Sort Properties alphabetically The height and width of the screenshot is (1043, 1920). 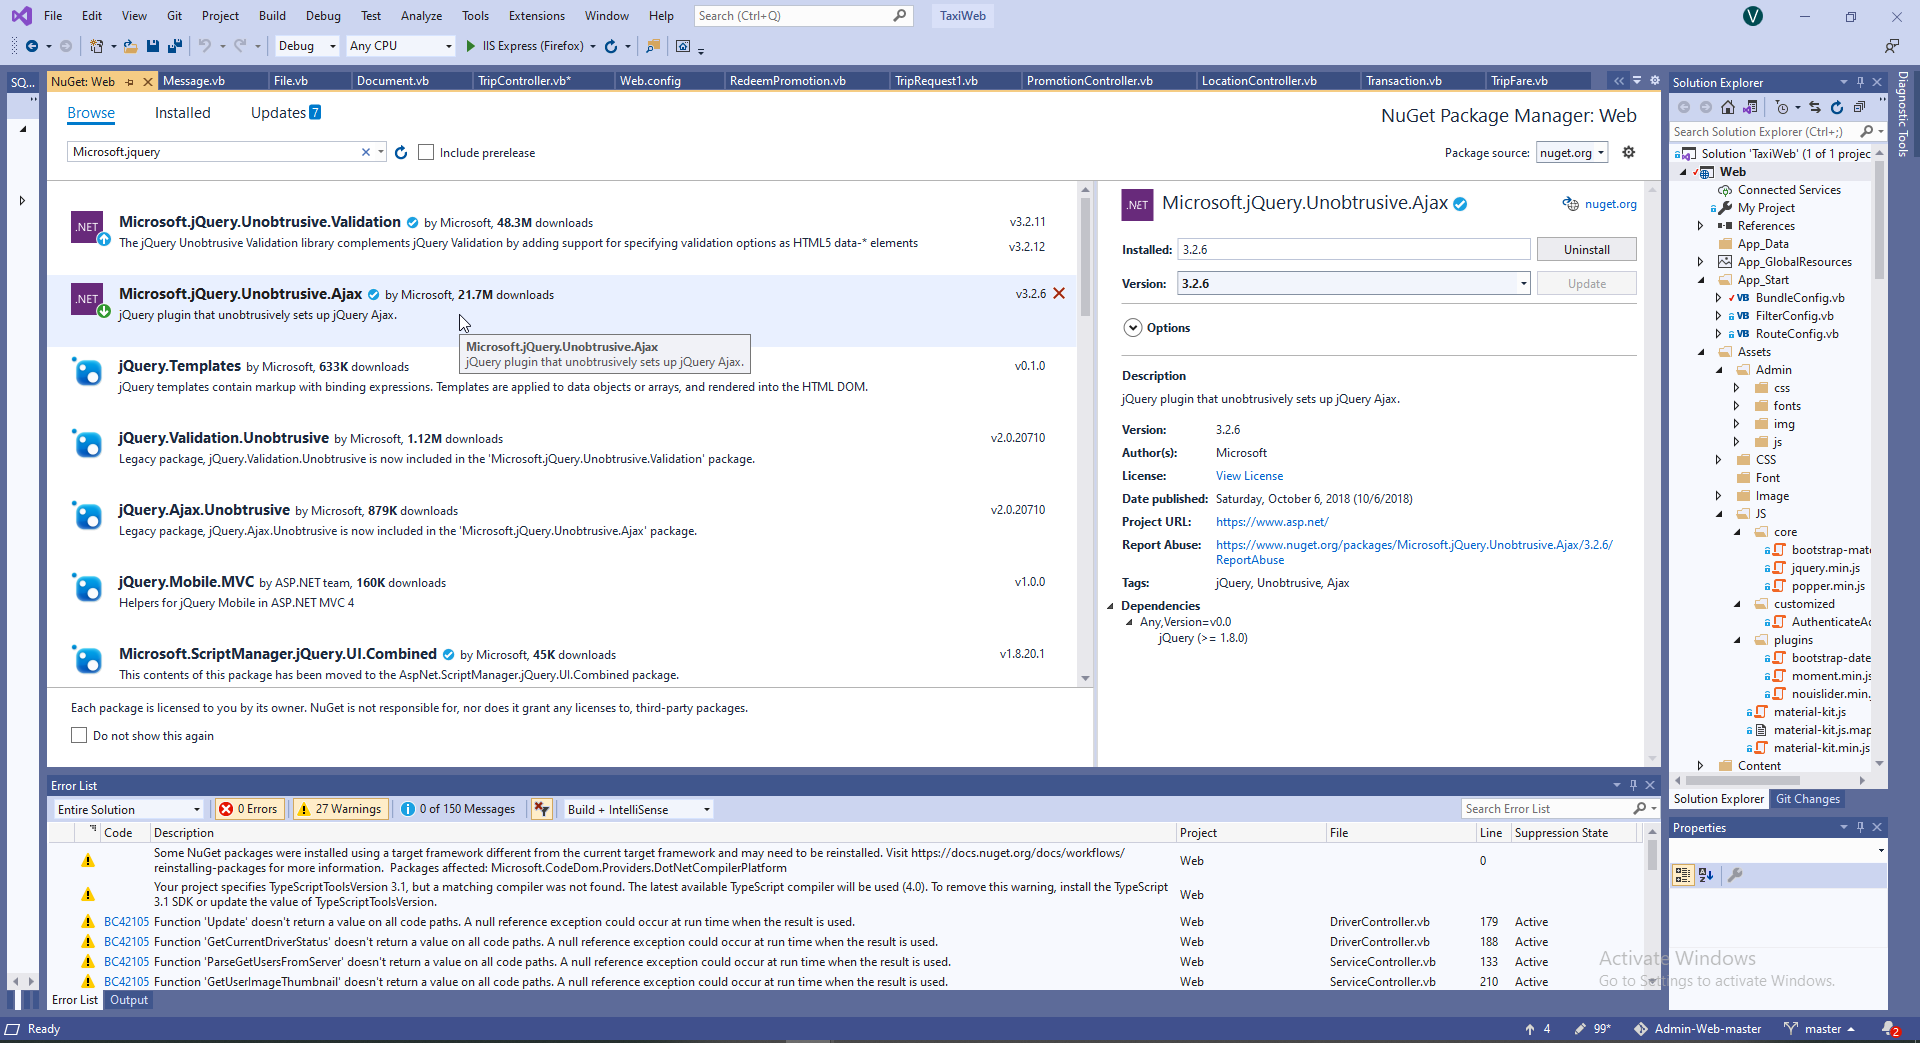(x=1706, y=875)
